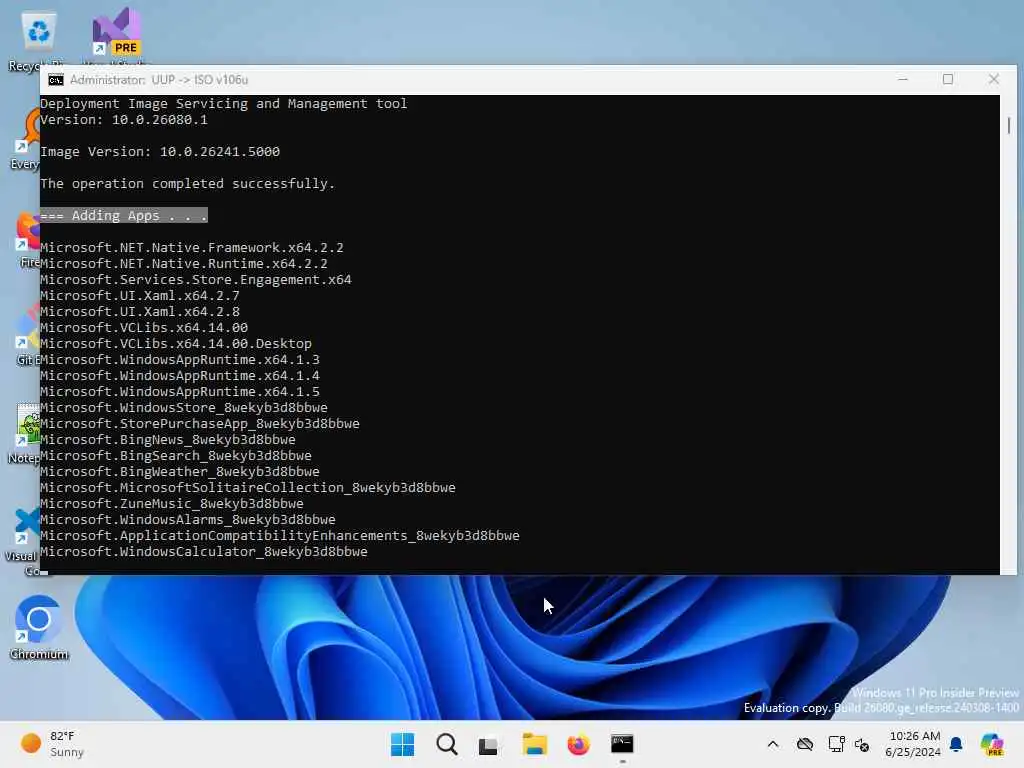Click the Microsoft.Services.Store.Engagement.x64 line
This screenshot has height=768, width=1024.
[x=196, y=280]
